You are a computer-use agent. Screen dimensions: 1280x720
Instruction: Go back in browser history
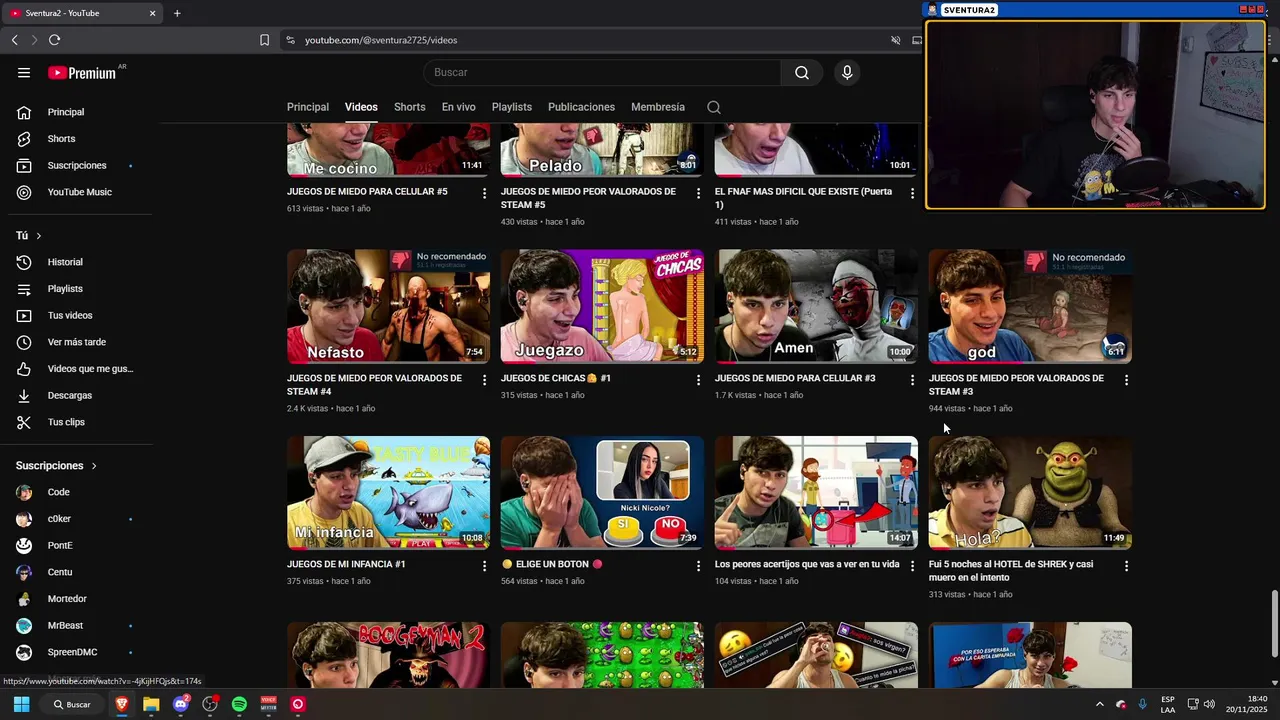(15, 40)
